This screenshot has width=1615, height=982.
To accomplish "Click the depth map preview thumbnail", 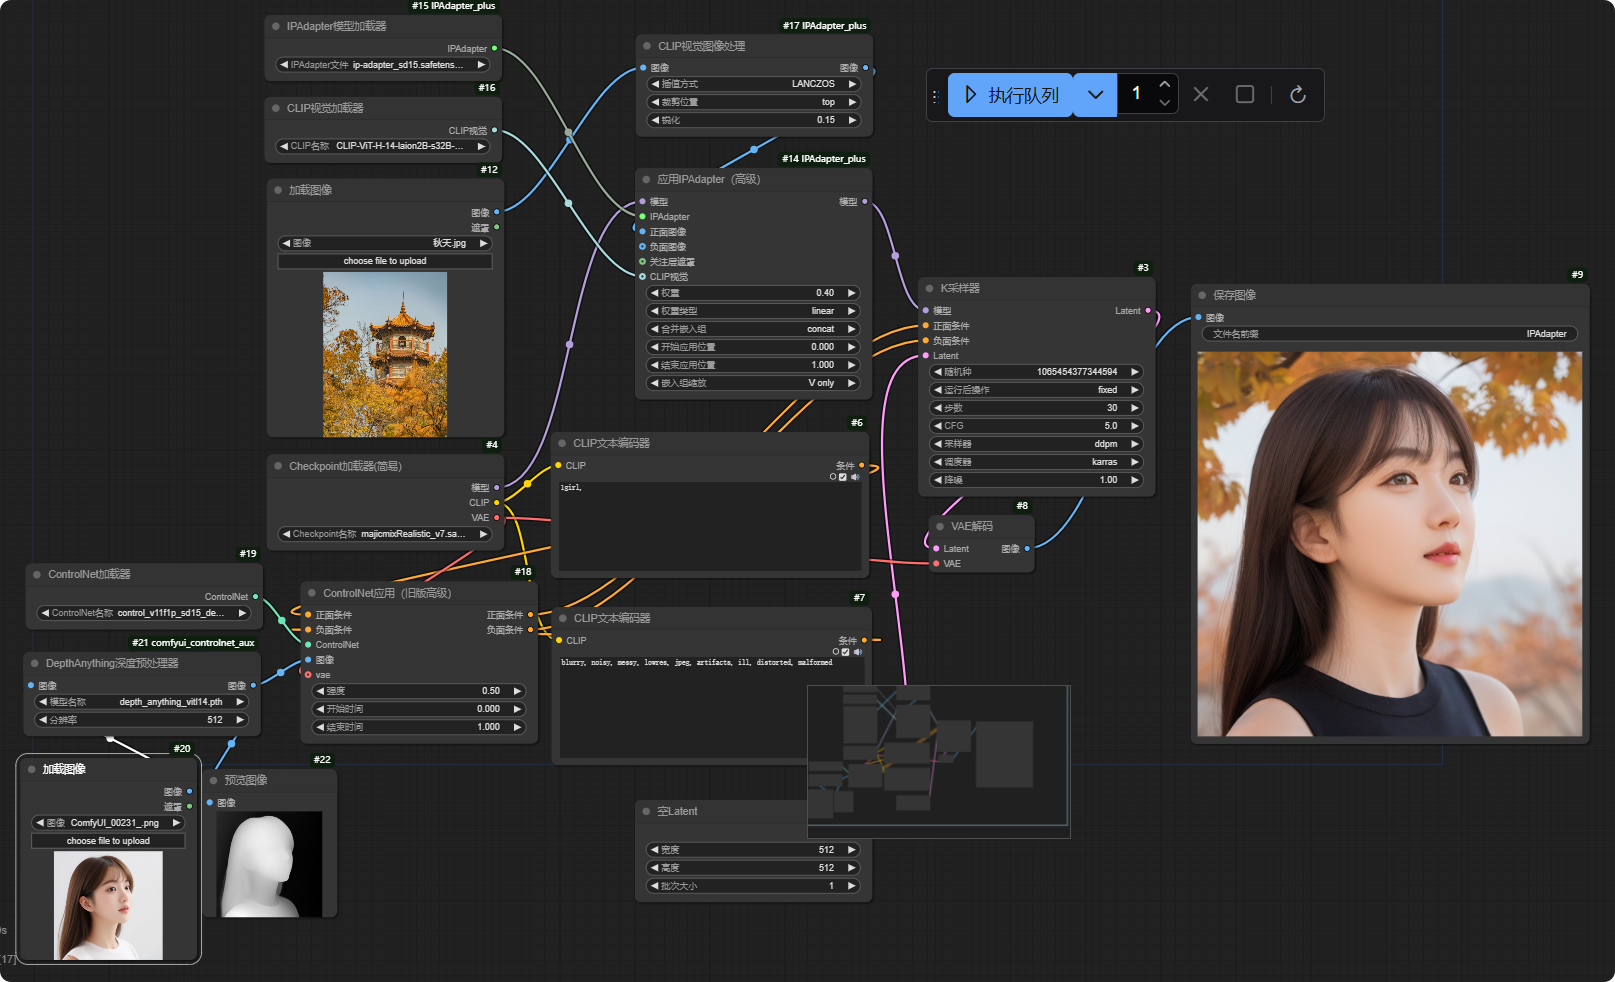I will [x=270, y=865].
